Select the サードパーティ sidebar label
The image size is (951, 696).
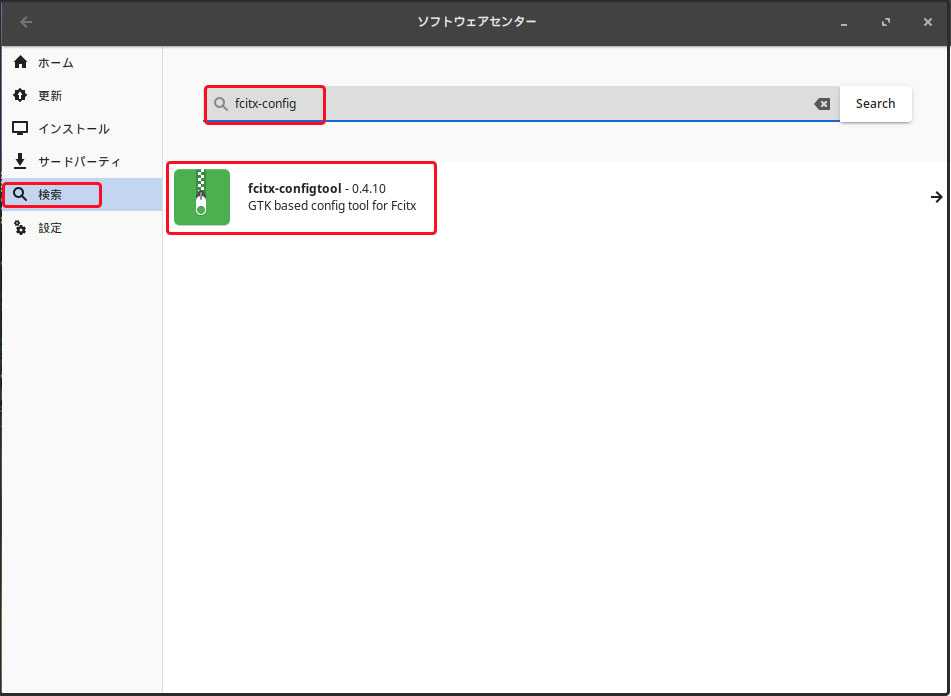[x=79, y=162]
